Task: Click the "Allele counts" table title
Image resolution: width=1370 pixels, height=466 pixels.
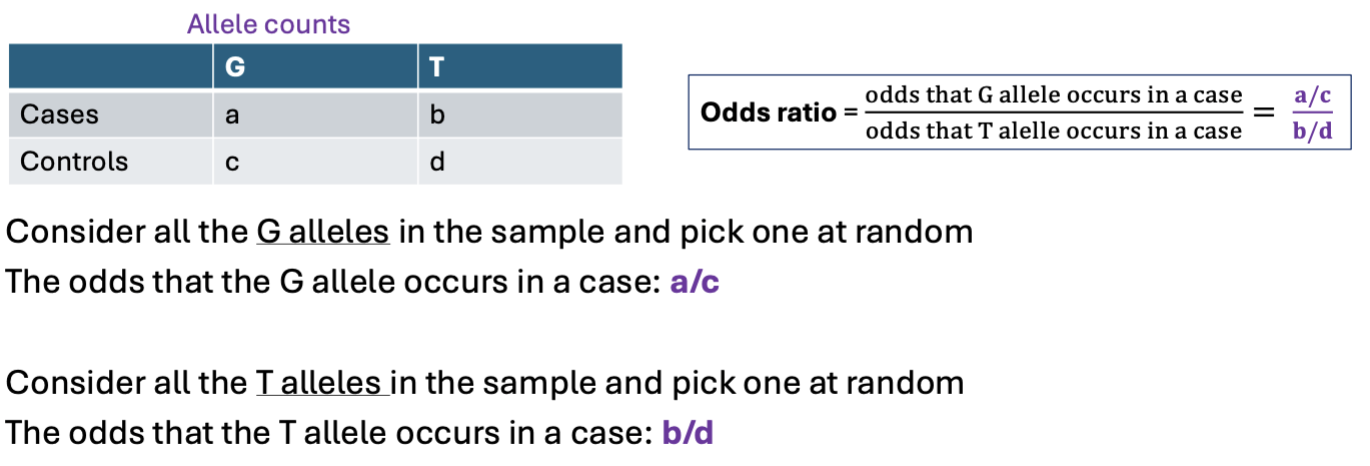Action: point(268,24)
